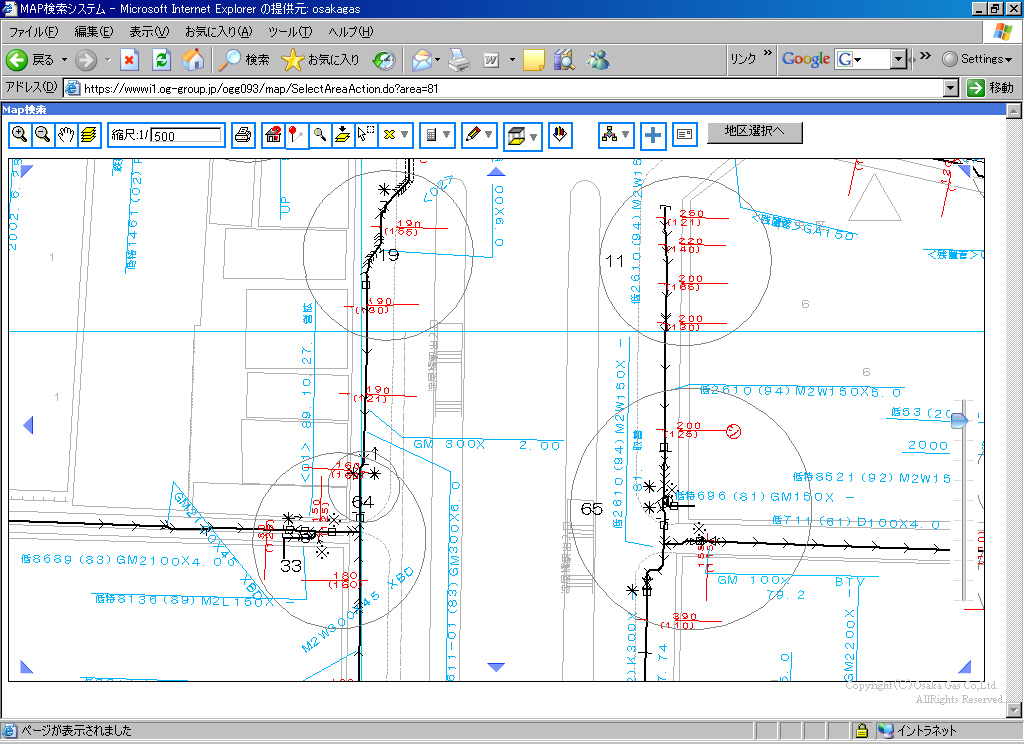Click the 地区選択へ button
The height and width of the screenshot is (744, 1024).
click(755, 132)
